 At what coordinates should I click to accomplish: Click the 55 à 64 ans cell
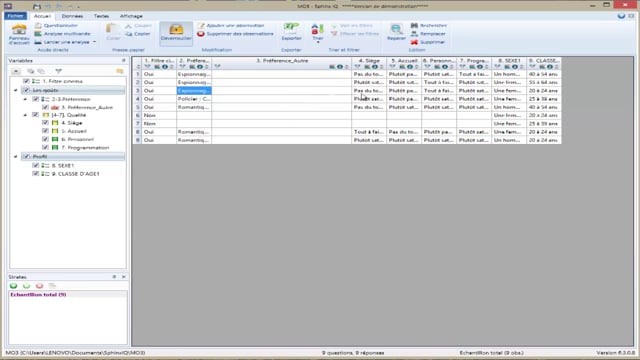tap(544, 82)
